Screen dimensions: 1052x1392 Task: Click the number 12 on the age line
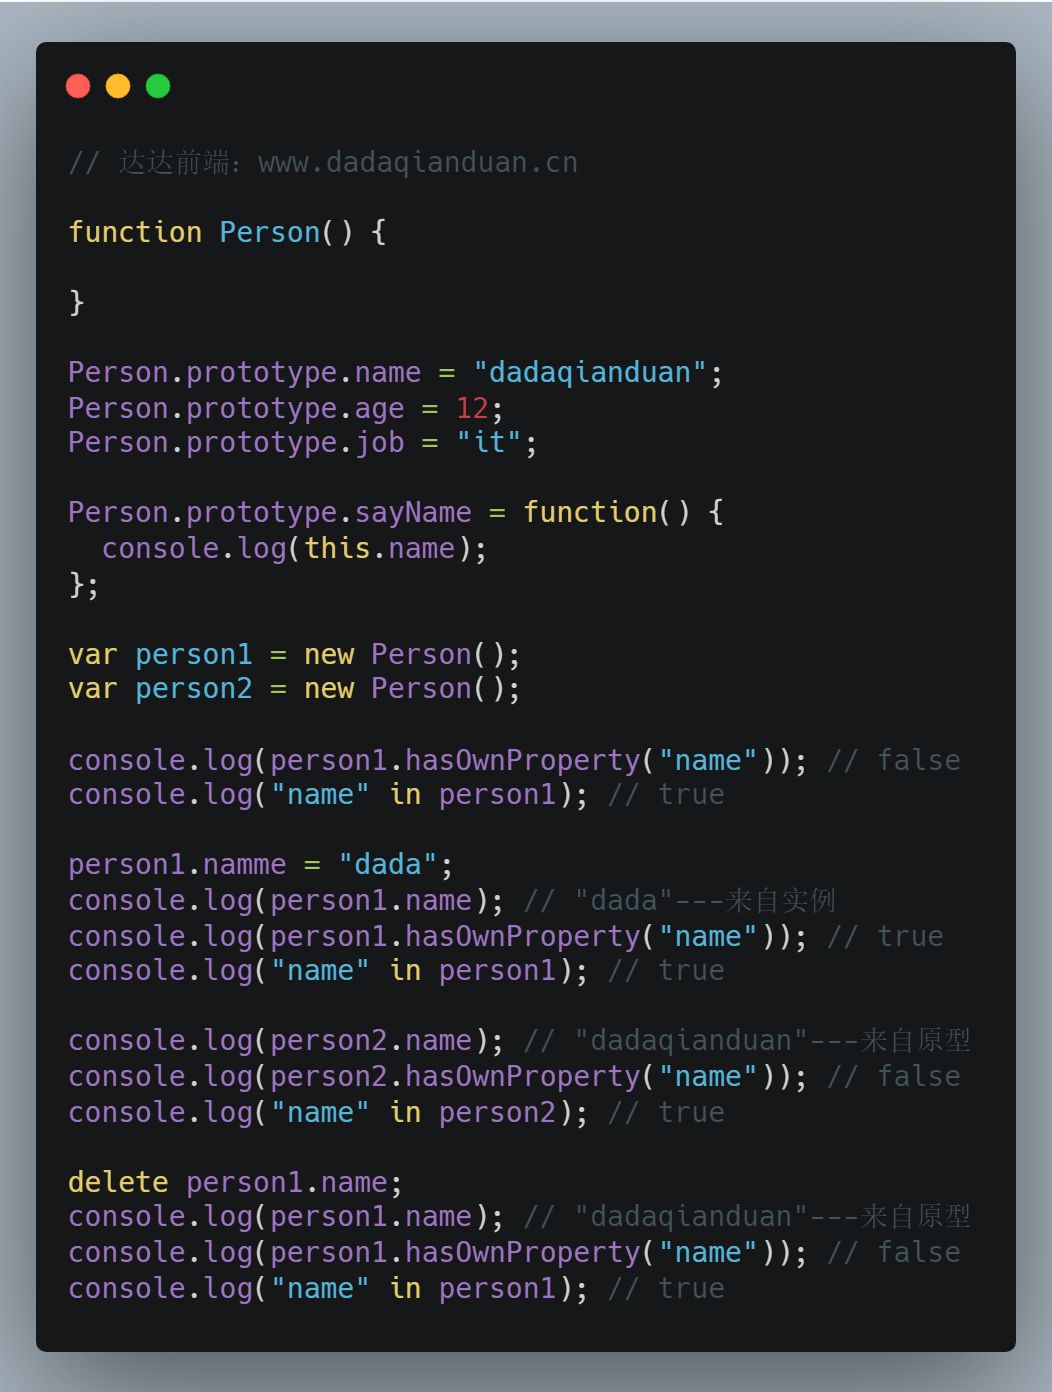point(472,408)
